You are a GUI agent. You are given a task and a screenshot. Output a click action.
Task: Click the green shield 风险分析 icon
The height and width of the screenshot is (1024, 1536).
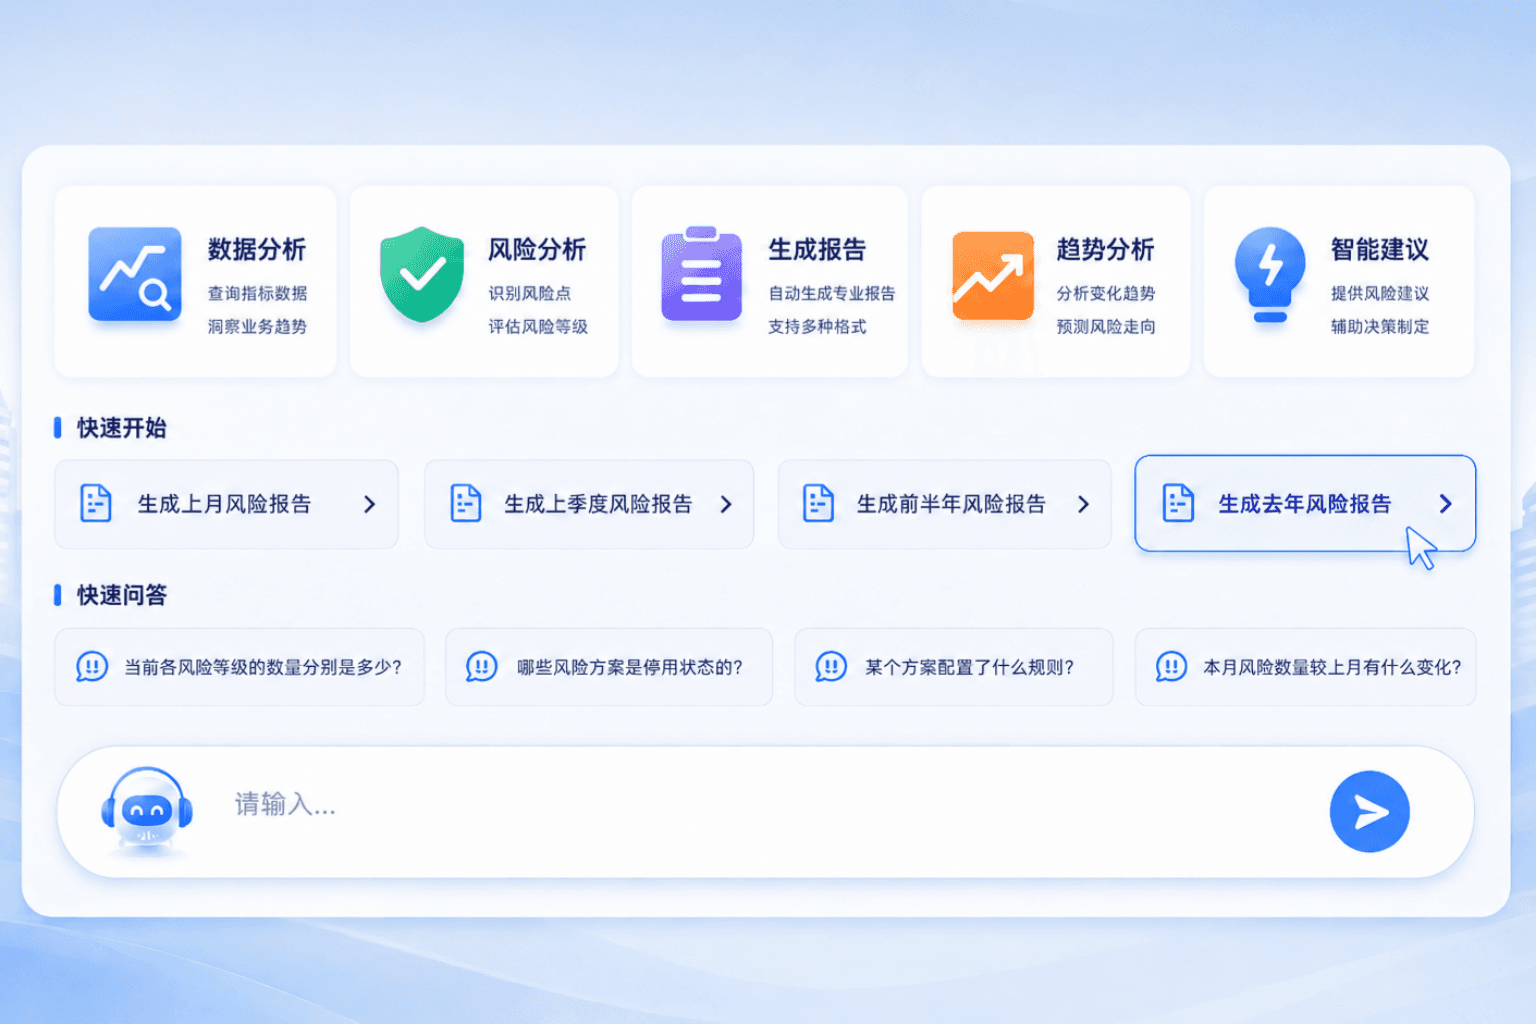tap(422, 274)
